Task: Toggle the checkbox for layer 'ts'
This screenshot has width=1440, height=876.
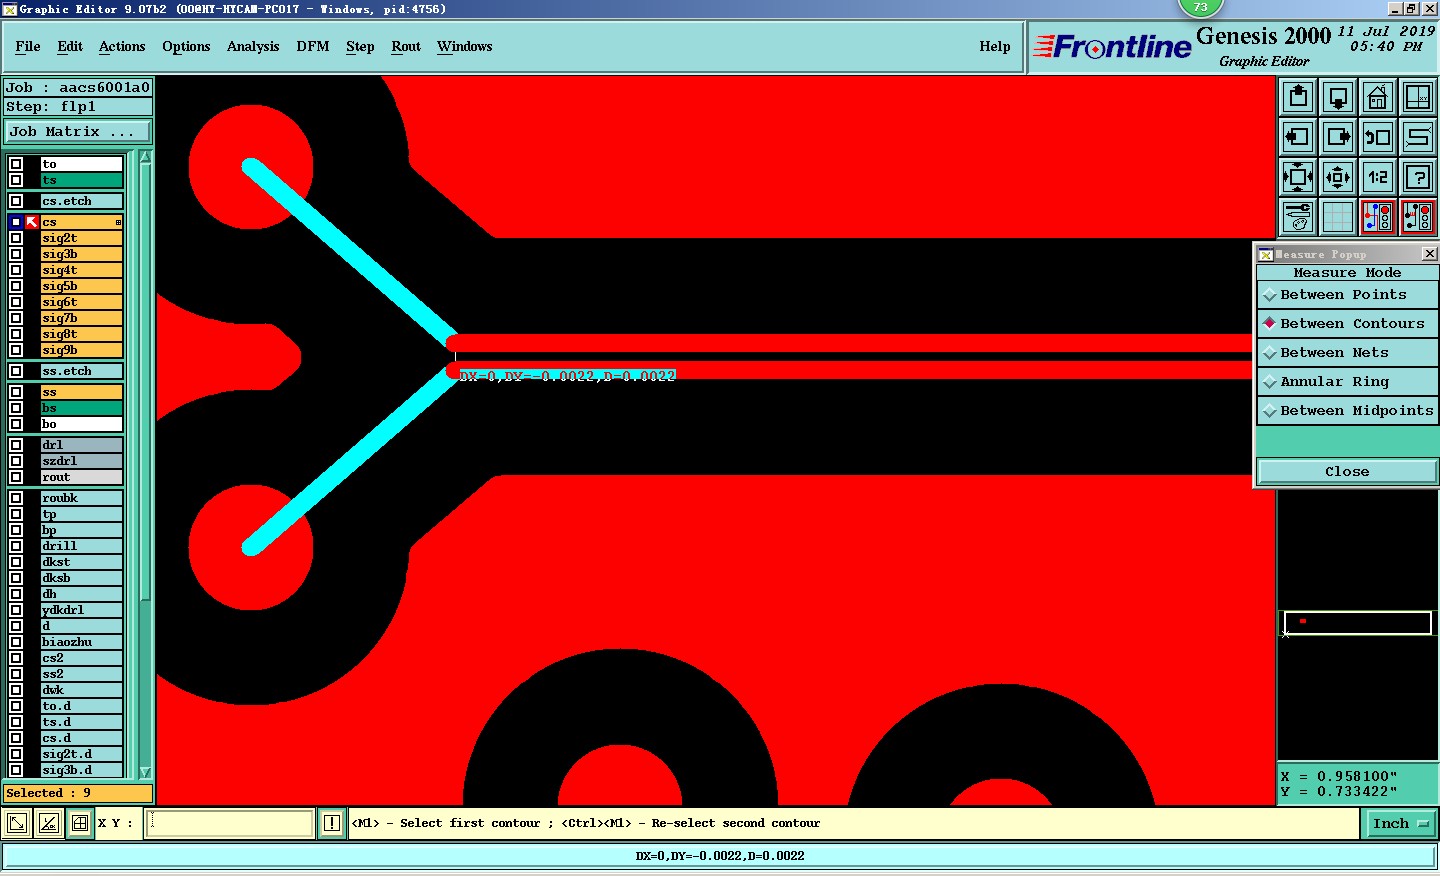Action: coord(16,180)
